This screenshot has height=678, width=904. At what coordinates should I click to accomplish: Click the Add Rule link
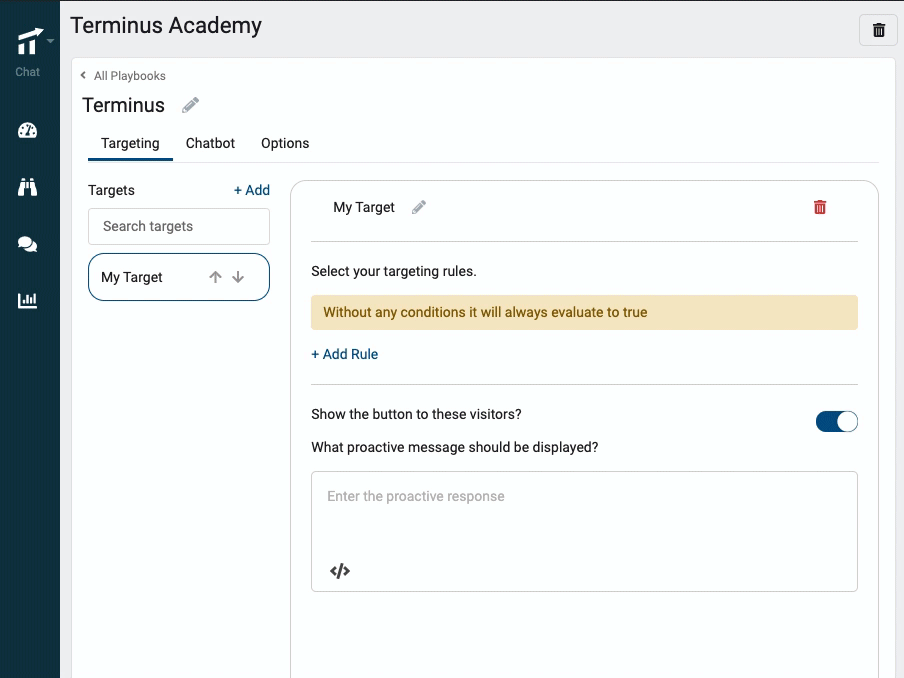345,355
